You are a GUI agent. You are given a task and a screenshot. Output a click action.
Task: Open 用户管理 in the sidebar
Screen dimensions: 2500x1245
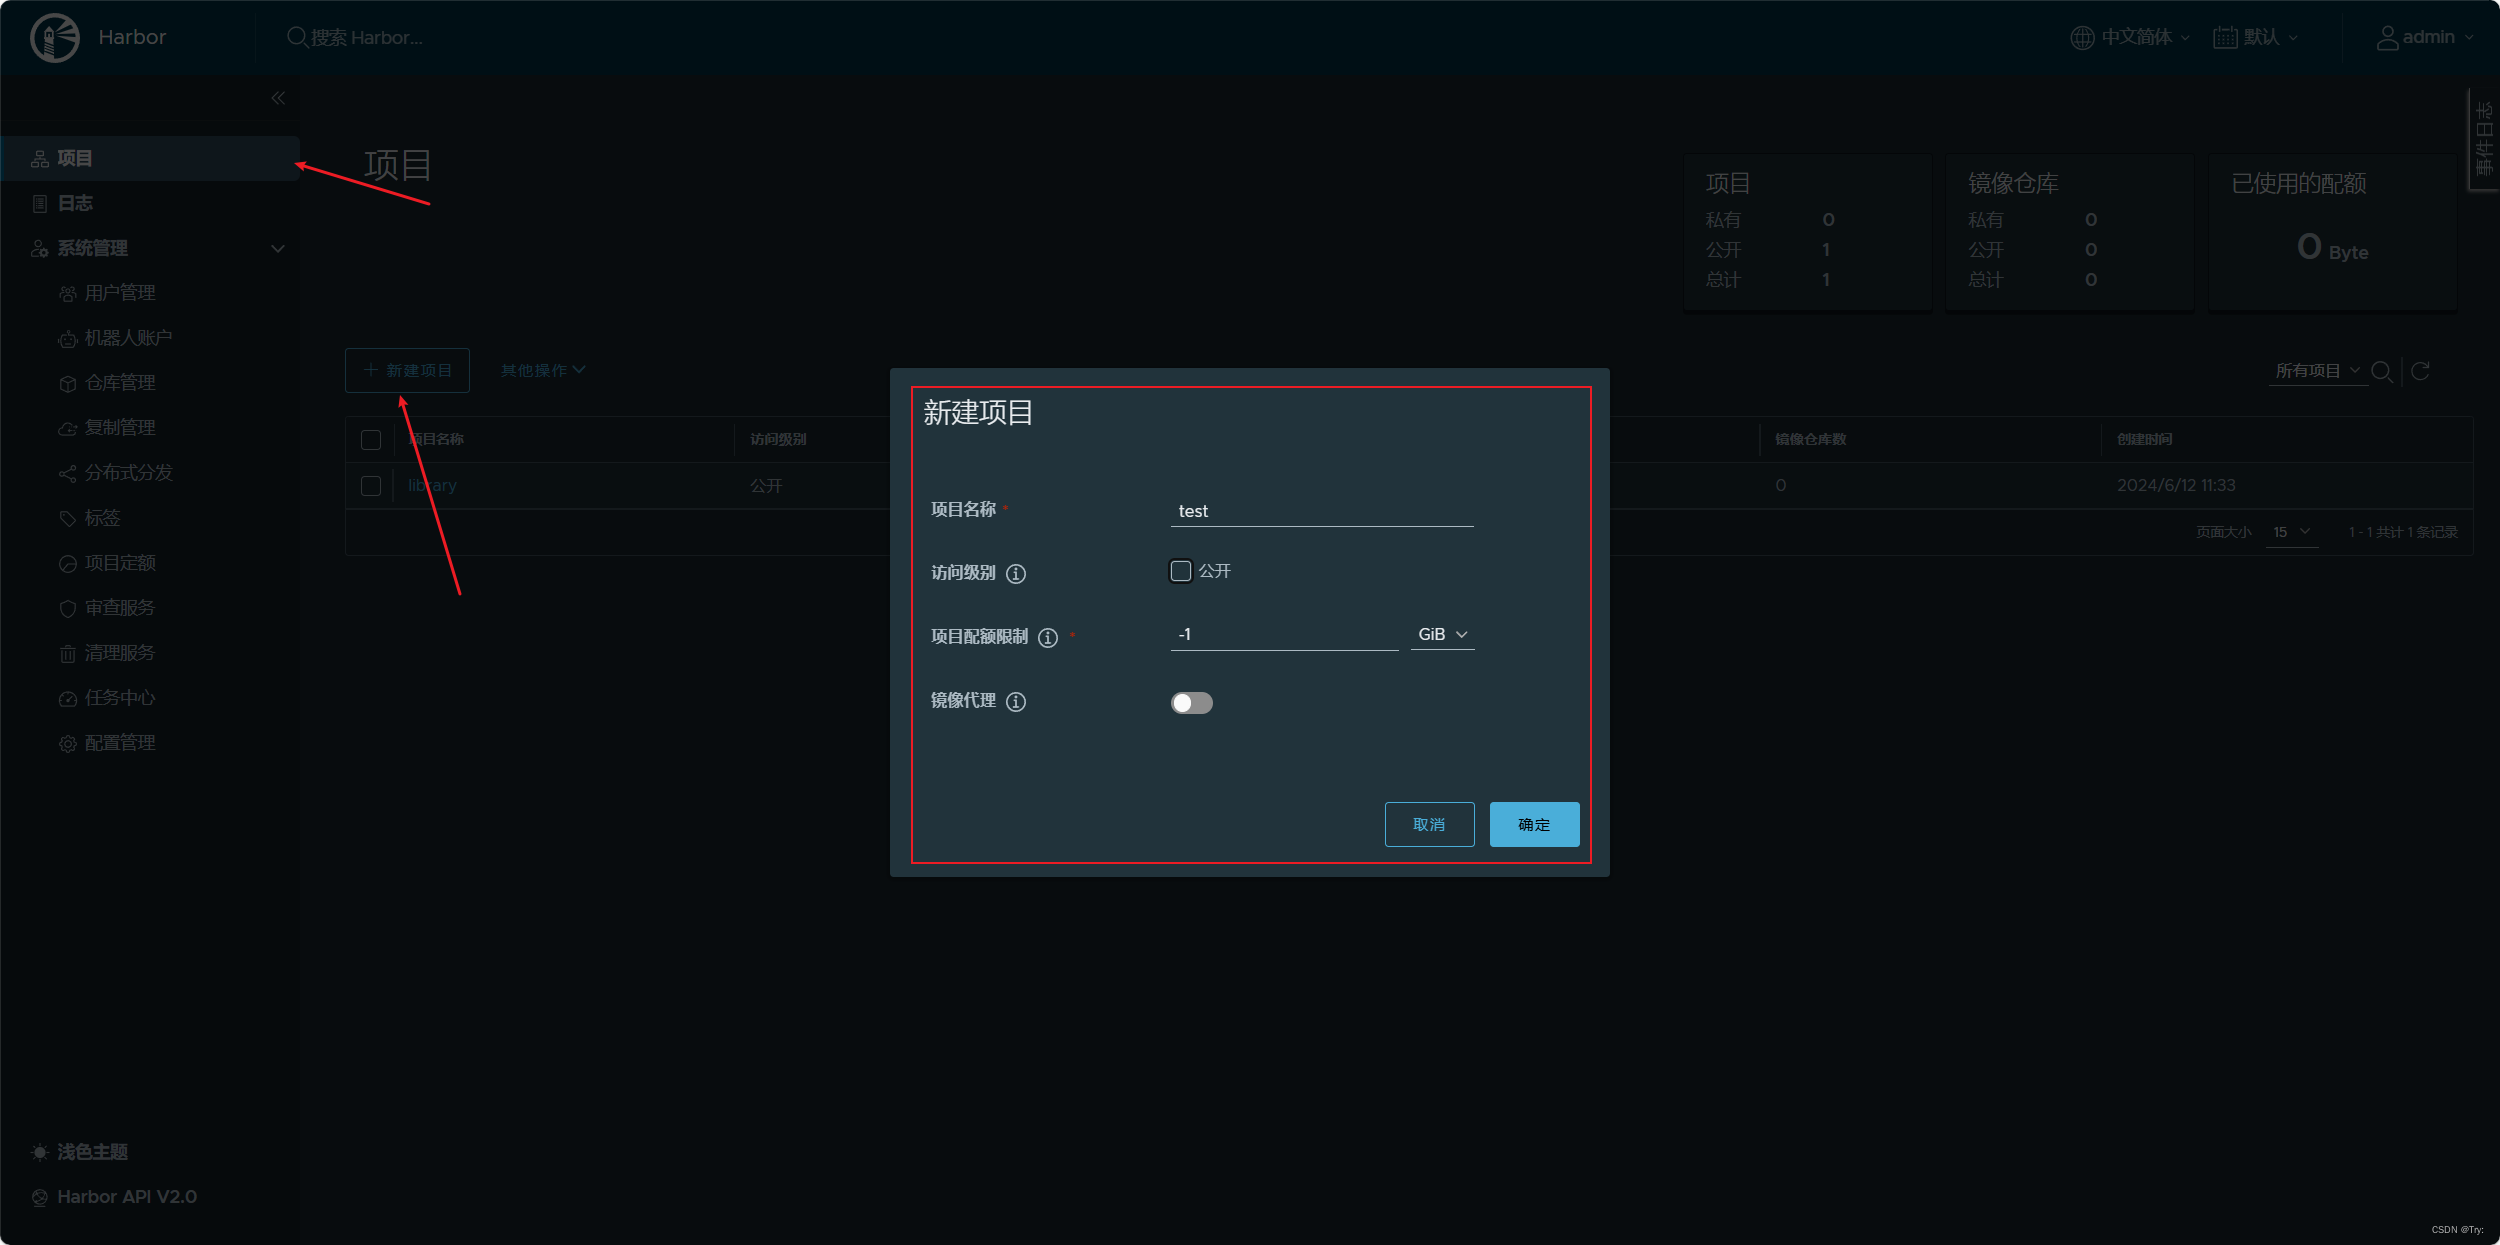(x=120, y=293)
